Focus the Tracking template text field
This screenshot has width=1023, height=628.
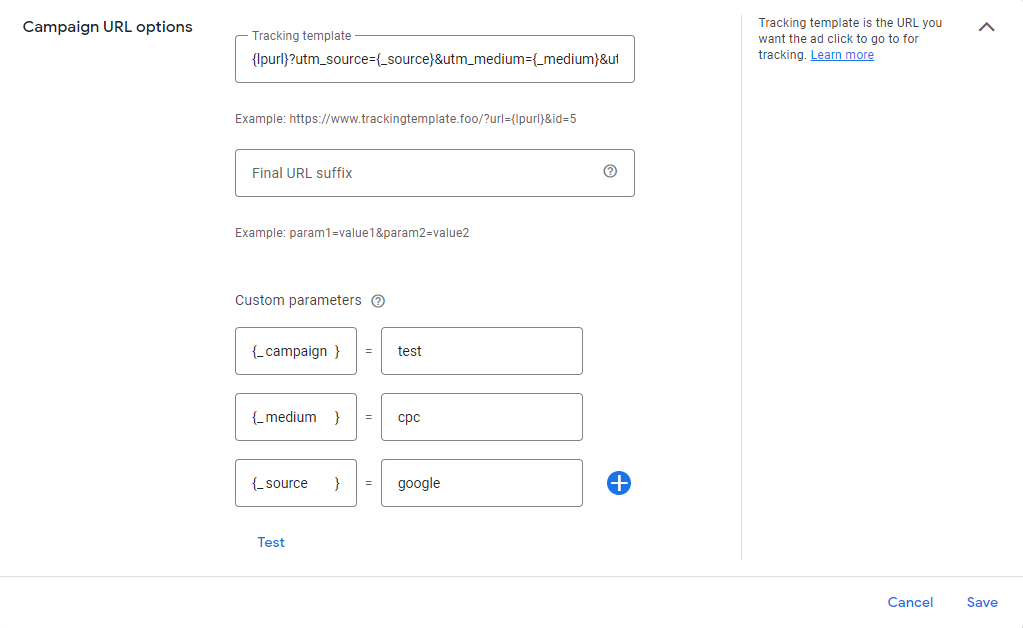coord(434,60)
